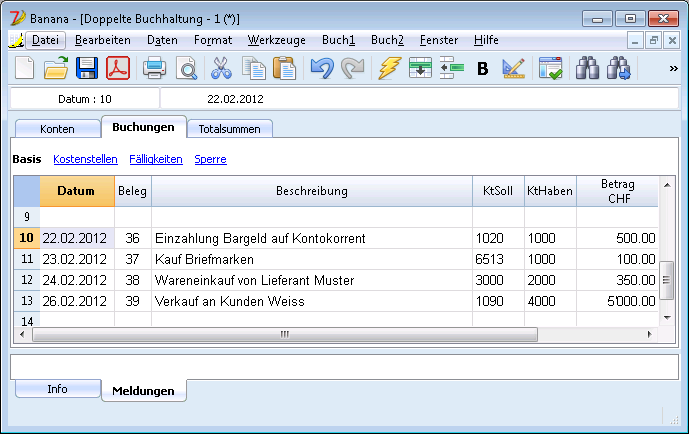This screenshot has width=689, height=434.
Task: Open the Fenster menu
Action: point(439,40)
